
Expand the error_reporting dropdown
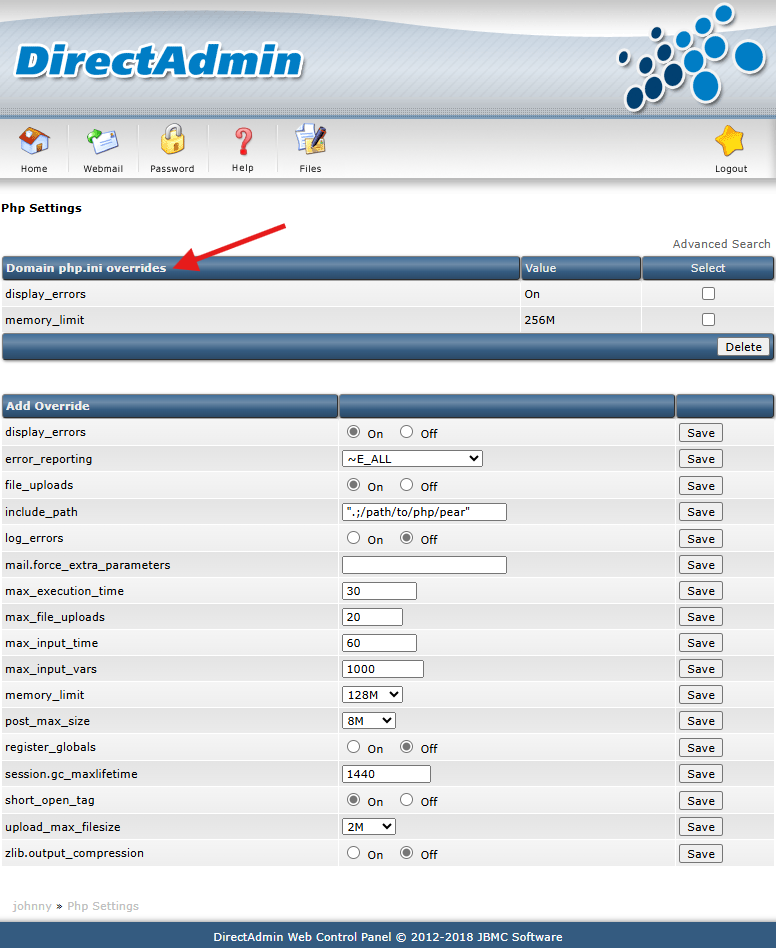pyautogui.click(x=412, y=459)
